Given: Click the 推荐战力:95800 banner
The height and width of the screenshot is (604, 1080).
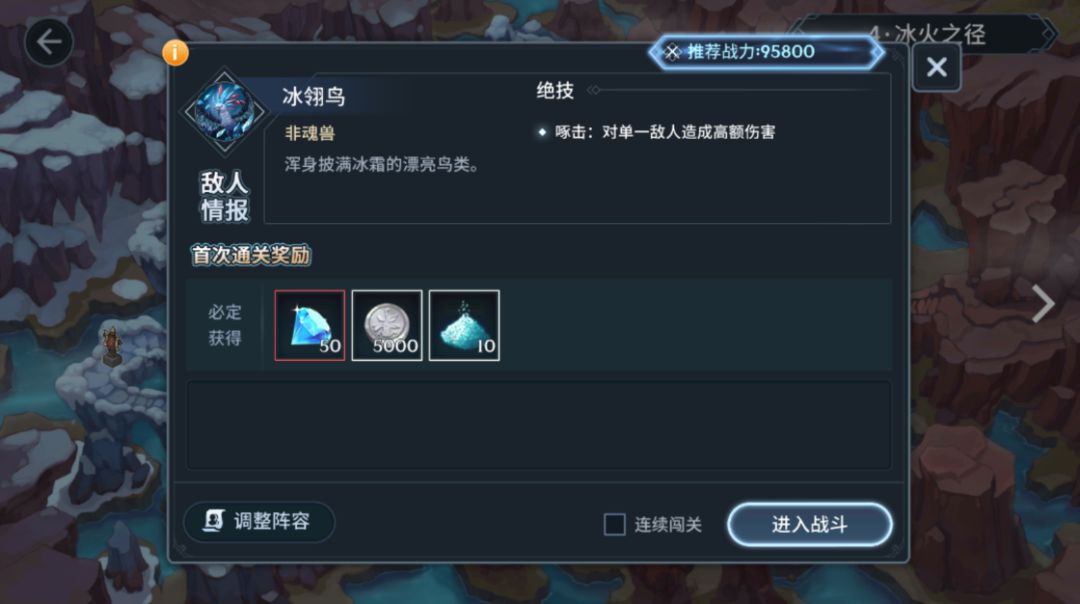Looking at the screenshot, I should point(766,52).
